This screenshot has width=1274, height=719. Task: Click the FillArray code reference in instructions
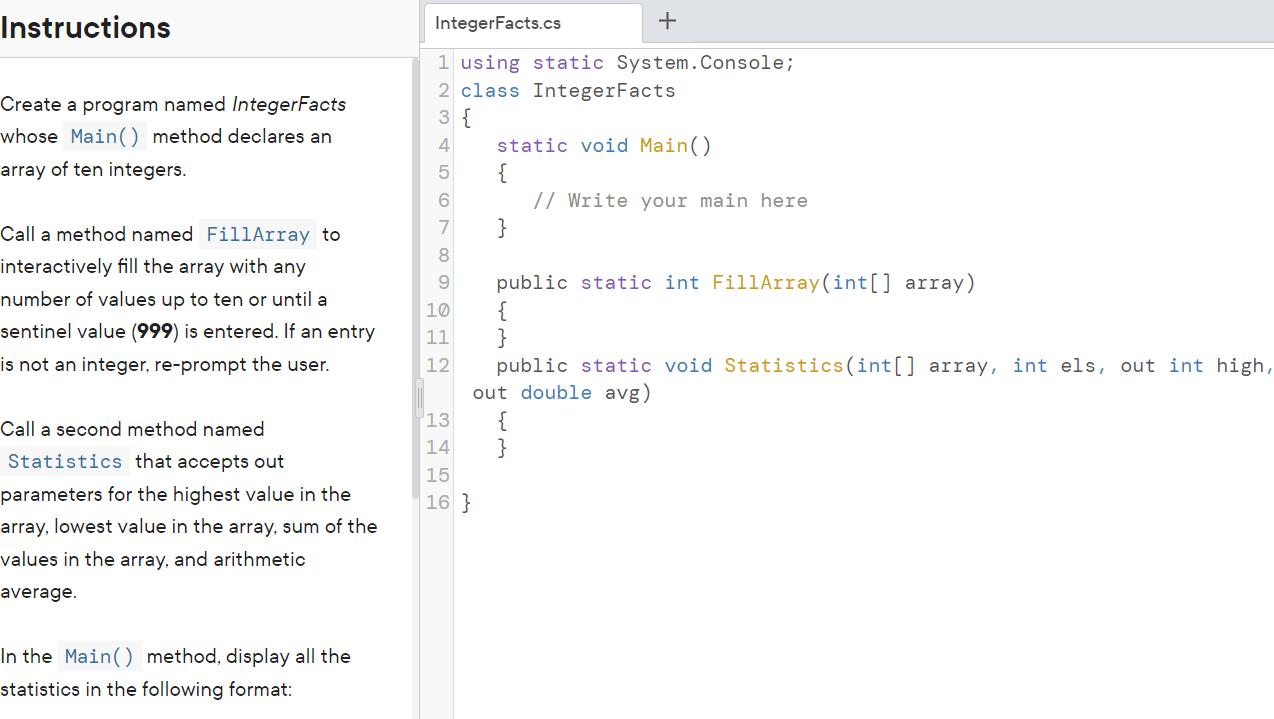[x=257, y=234]
